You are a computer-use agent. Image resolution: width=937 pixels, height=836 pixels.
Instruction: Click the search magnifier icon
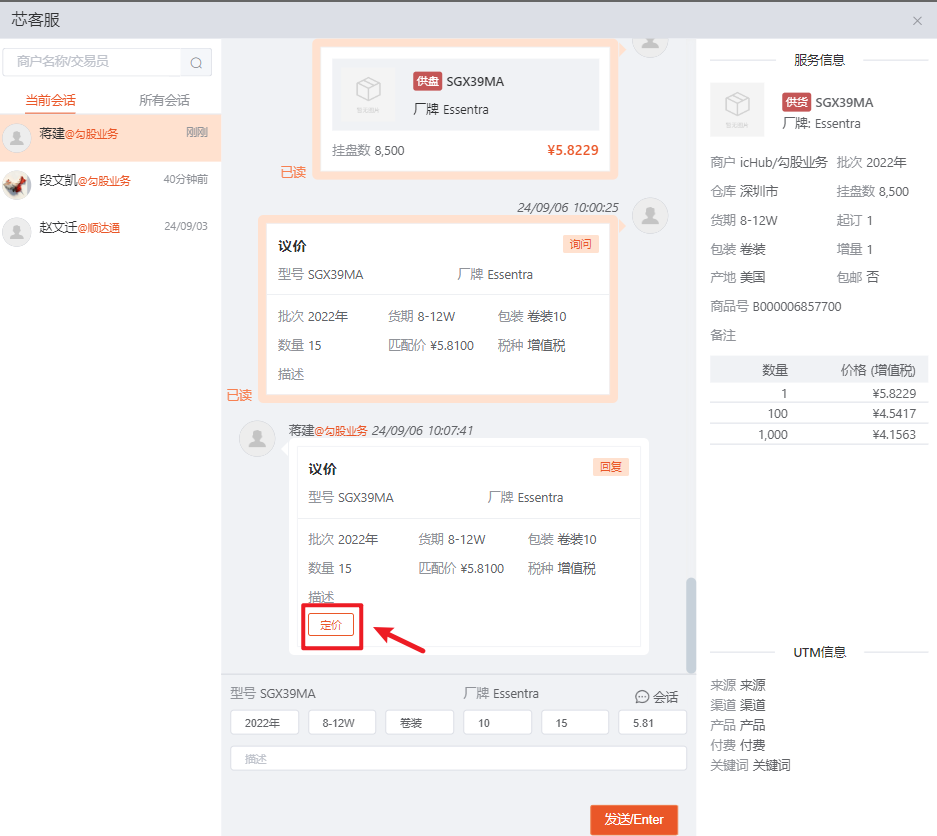click(196, 63)
